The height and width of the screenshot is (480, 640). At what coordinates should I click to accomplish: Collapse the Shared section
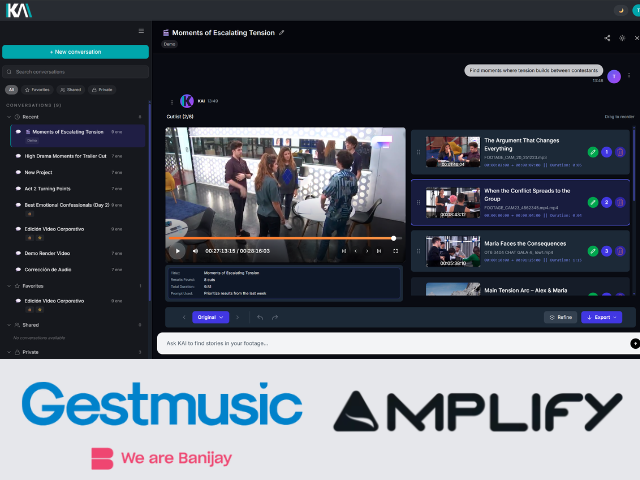tap(9, 325)
